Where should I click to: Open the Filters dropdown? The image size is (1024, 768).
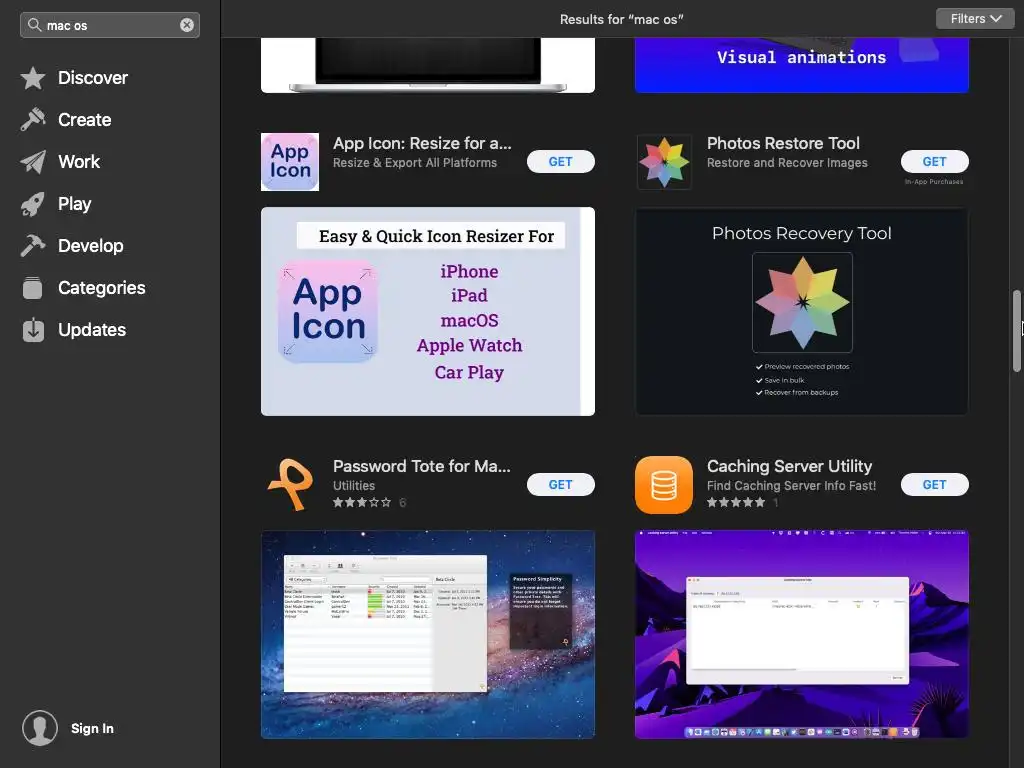(x=976, y=19)
